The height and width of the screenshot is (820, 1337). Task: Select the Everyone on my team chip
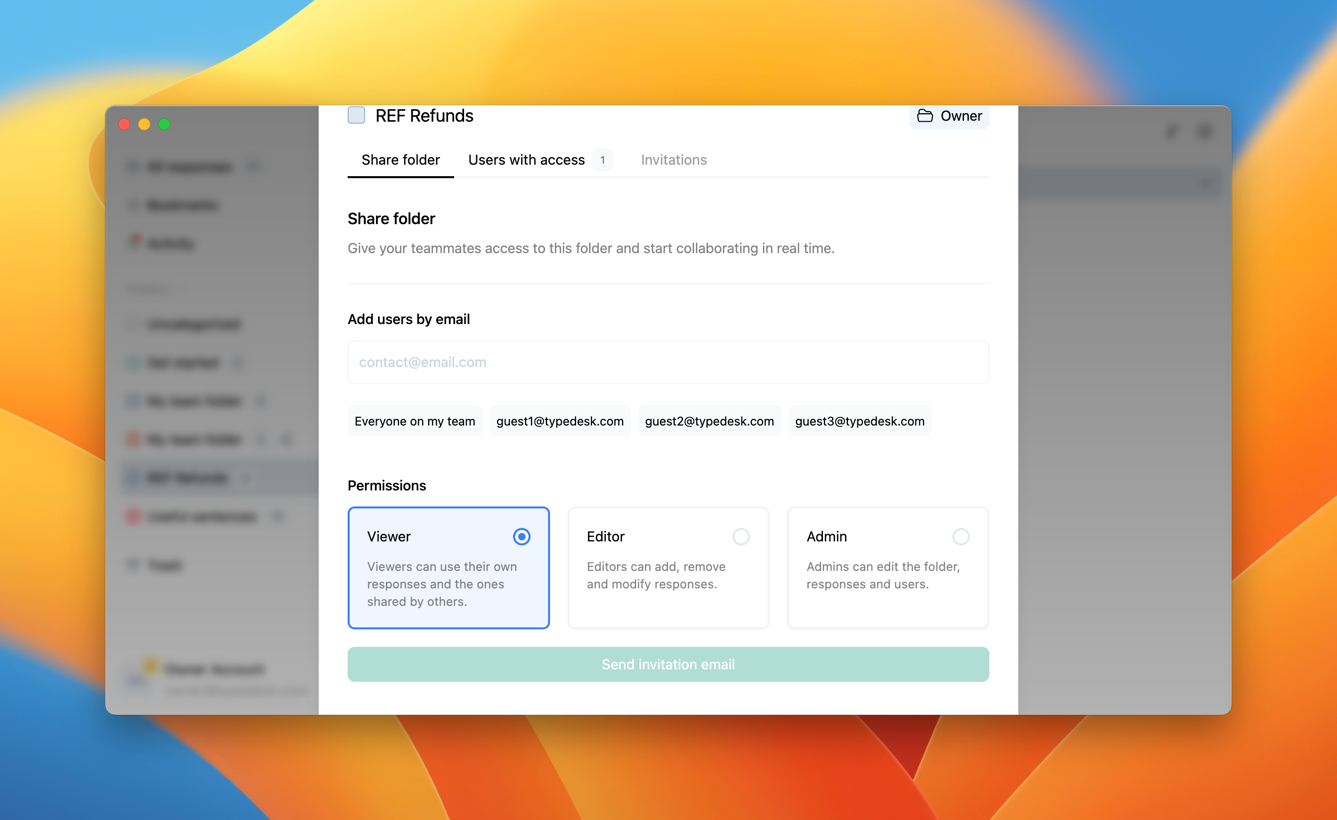[x=414, y=421]
